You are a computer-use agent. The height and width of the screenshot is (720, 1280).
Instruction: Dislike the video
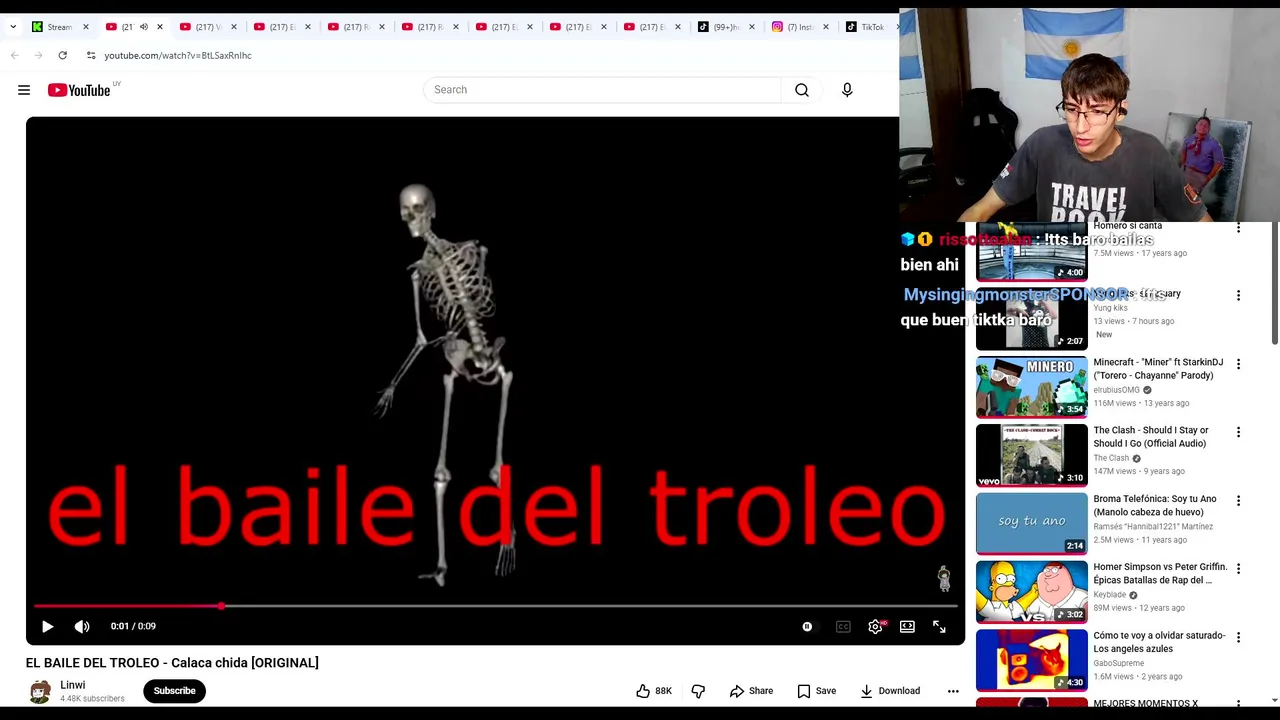[698, 691]
